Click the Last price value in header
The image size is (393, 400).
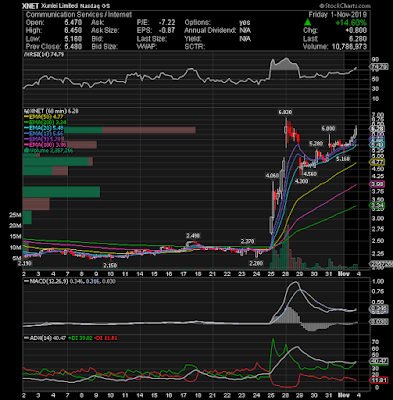coord(359,39)
